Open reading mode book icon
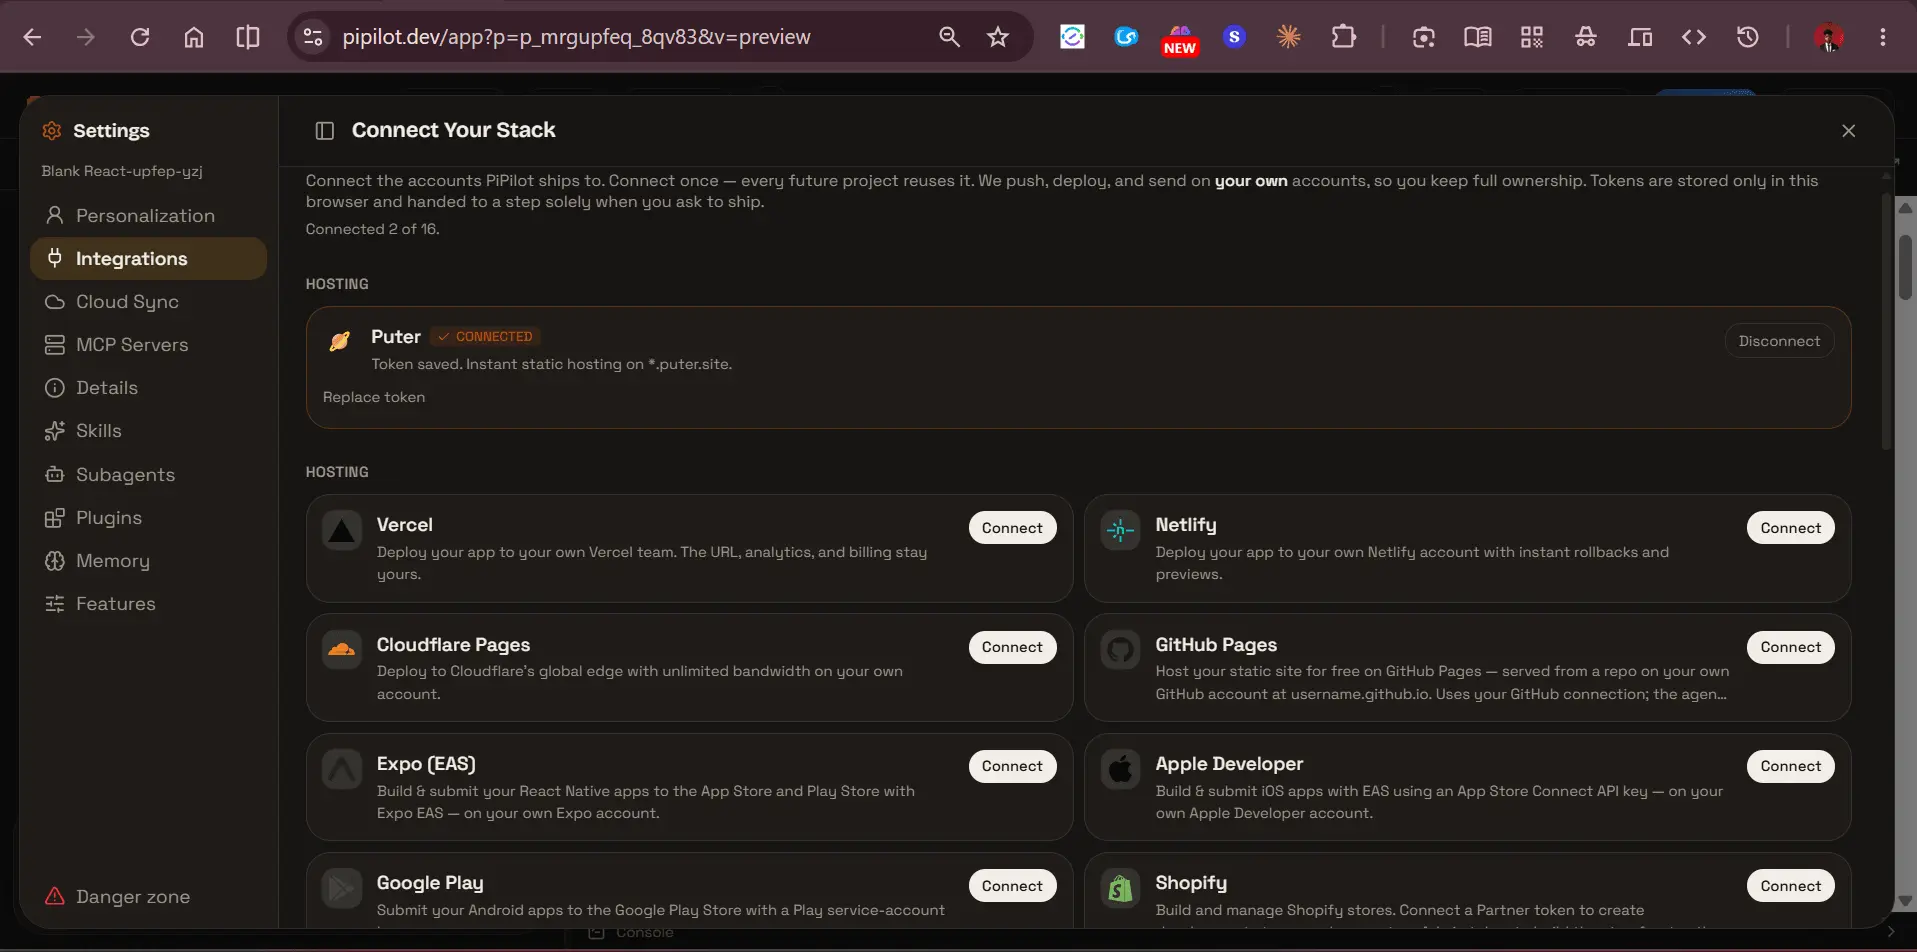This screenshot has width=1917, height=952. [1478, 37]
